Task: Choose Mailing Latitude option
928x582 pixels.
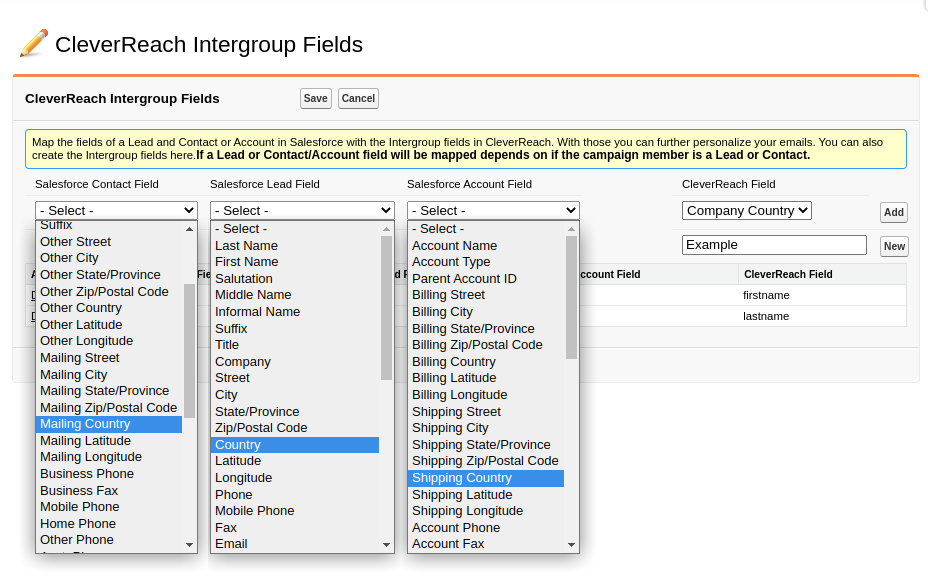Action: tap(109, 440)
